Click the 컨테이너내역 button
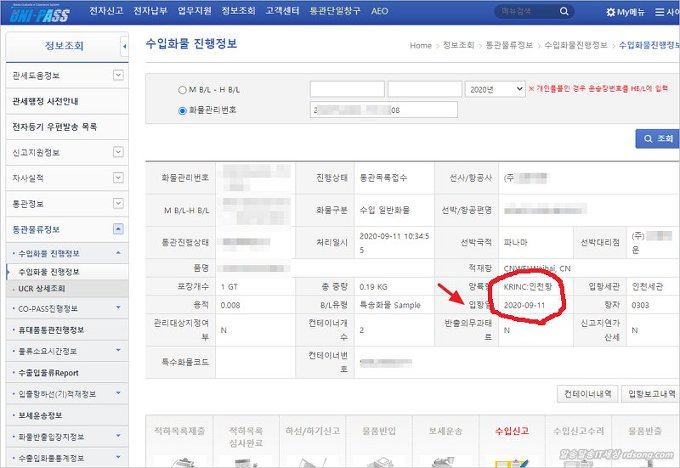 [x=588, y=394]
